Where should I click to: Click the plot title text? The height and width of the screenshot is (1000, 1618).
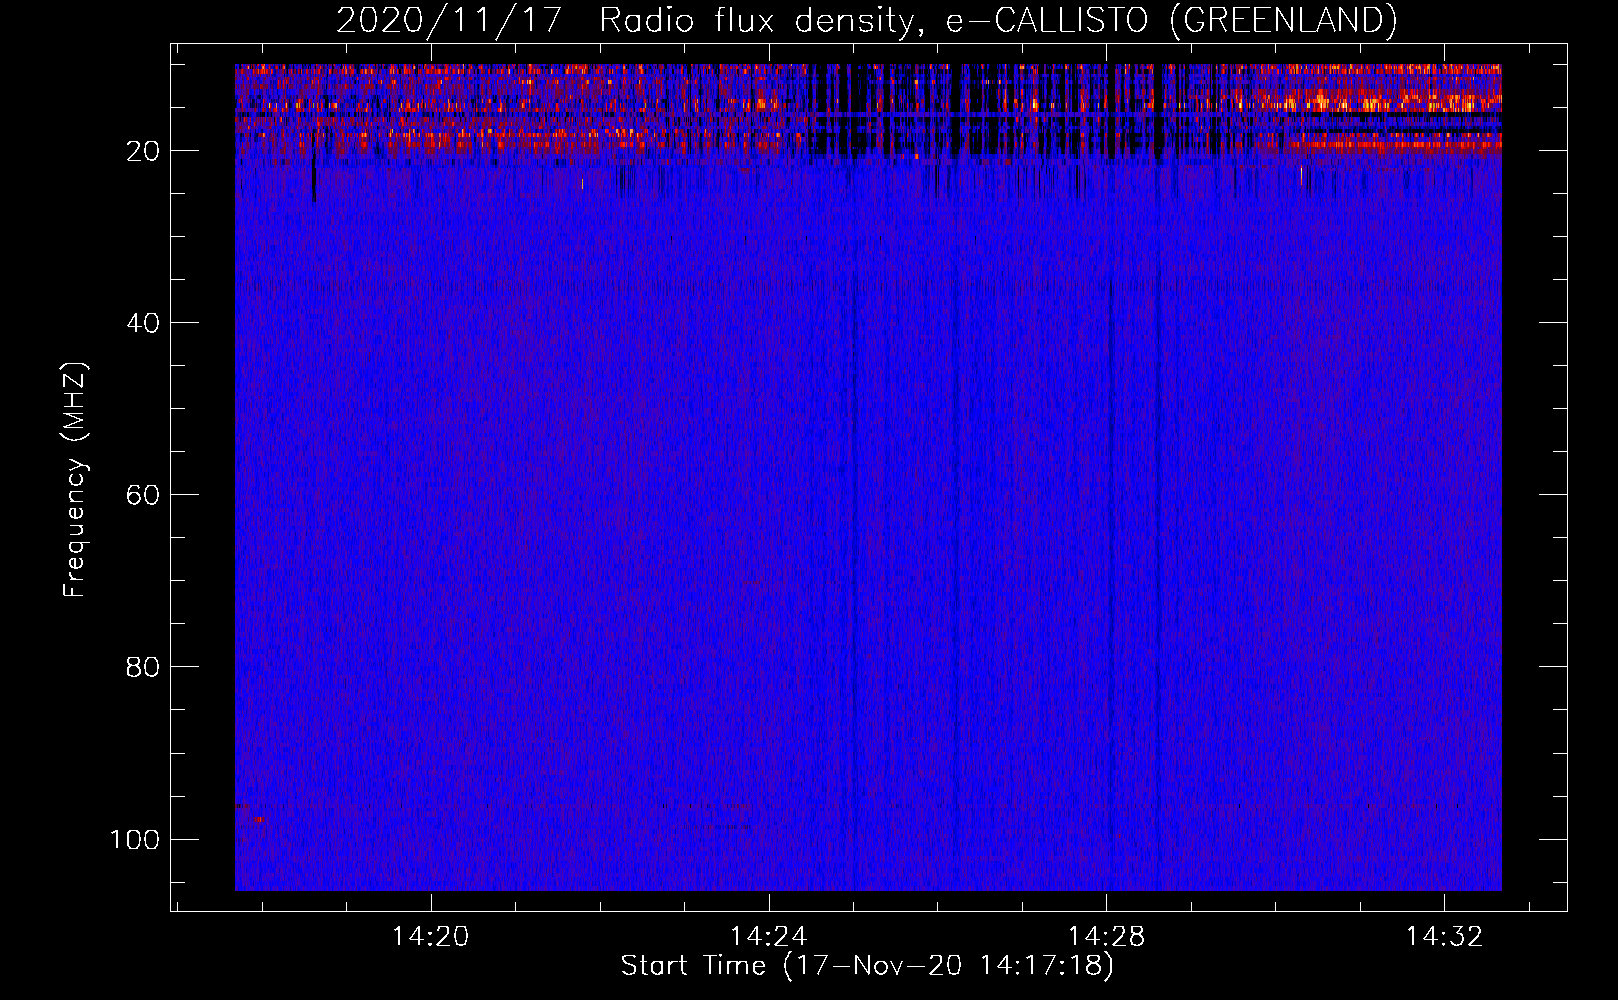point(866,20)
